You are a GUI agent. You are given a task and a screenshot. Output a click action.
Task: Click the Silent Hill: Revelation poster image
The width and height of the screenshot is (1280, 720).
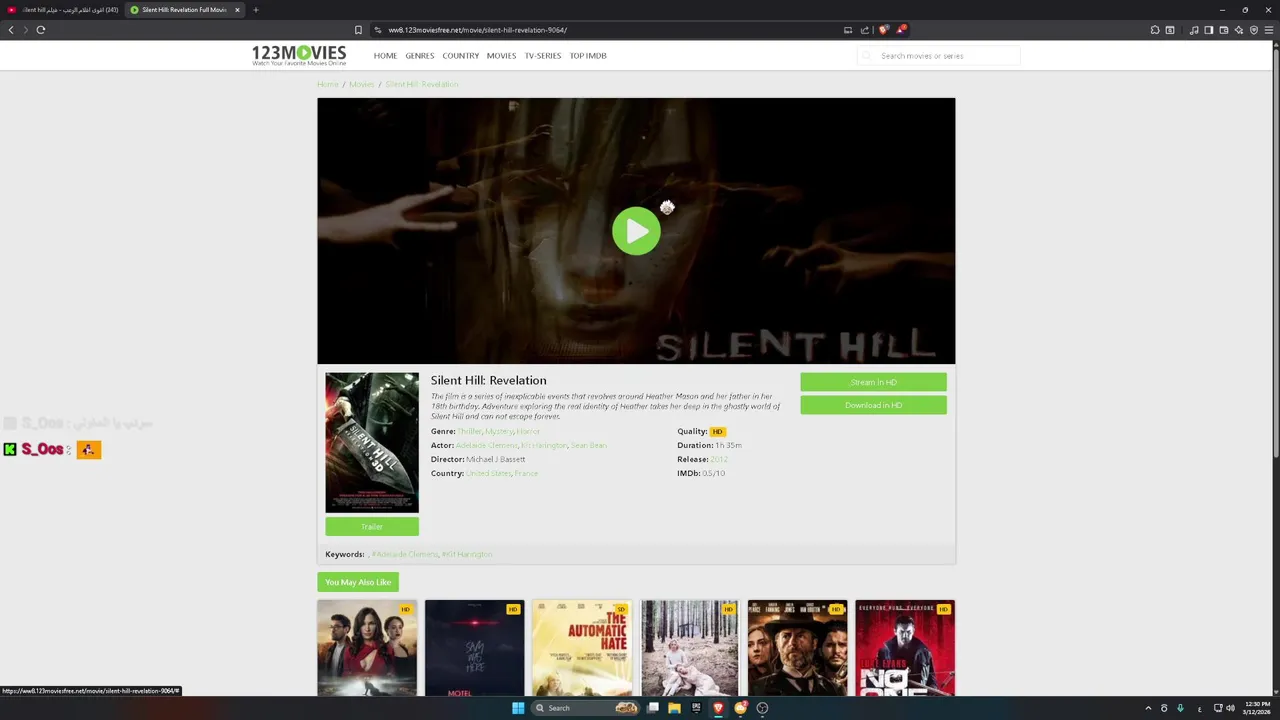tap(372, 442)
